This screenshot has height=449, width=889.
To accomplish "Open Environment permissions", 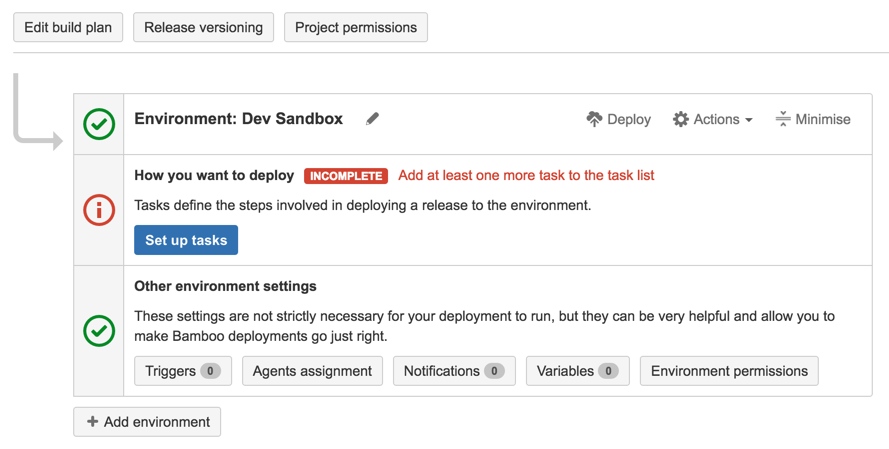I will 729,371.
